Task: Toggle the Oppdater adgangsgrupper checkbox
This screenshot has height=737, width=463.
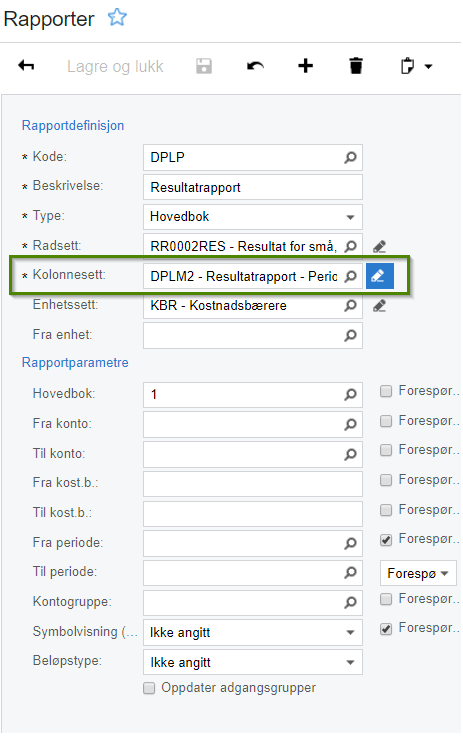Action: [x=149, y=688]
